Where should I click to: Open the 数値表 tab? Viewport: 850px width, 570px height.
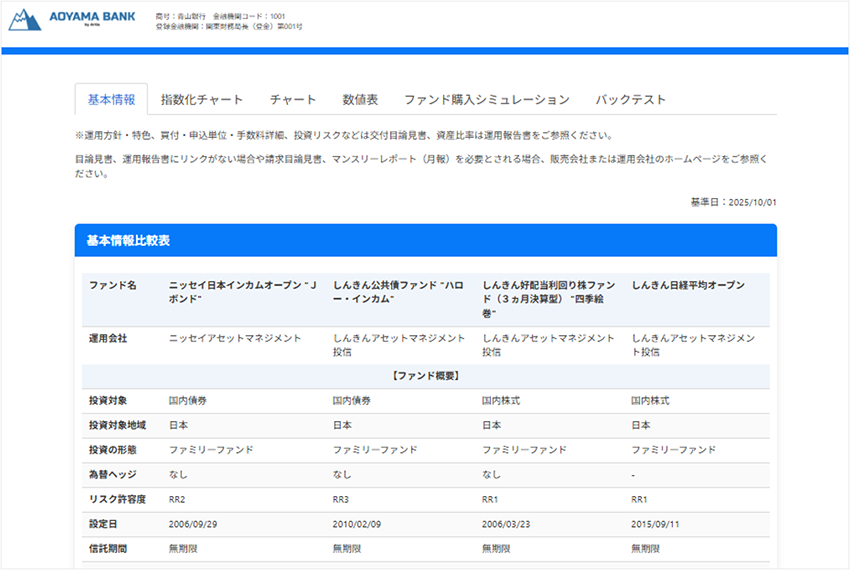pos(360,100)
